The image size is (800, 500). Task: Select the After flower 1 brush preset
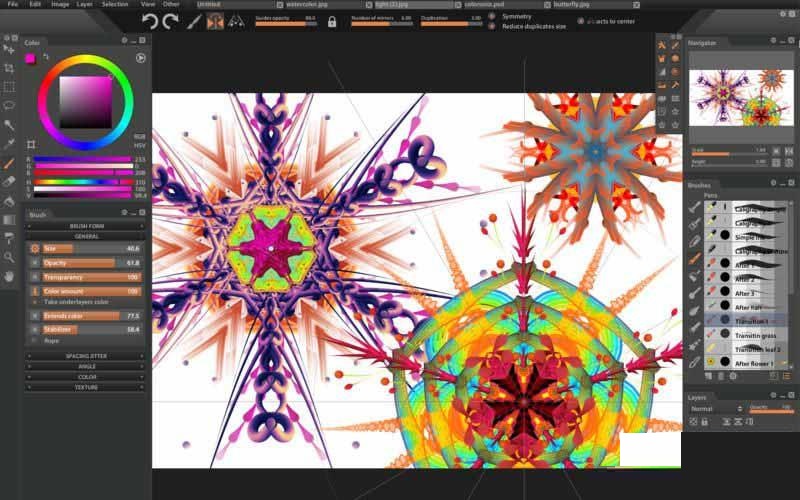tap(745, 363)
